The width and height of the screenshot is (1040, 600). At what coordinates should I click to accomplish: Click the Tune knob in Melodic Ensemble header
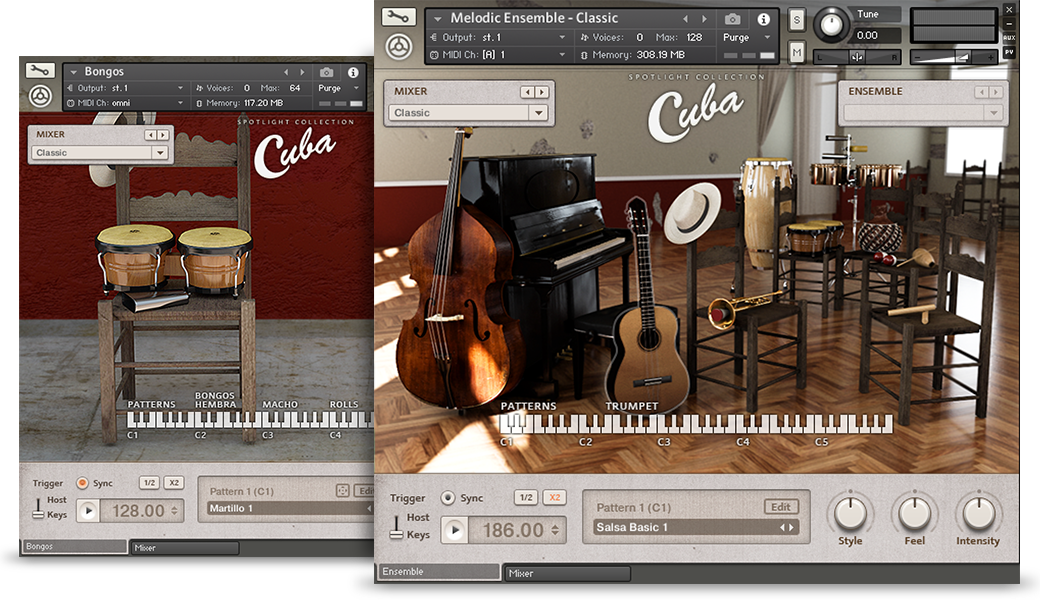point(831,25)
